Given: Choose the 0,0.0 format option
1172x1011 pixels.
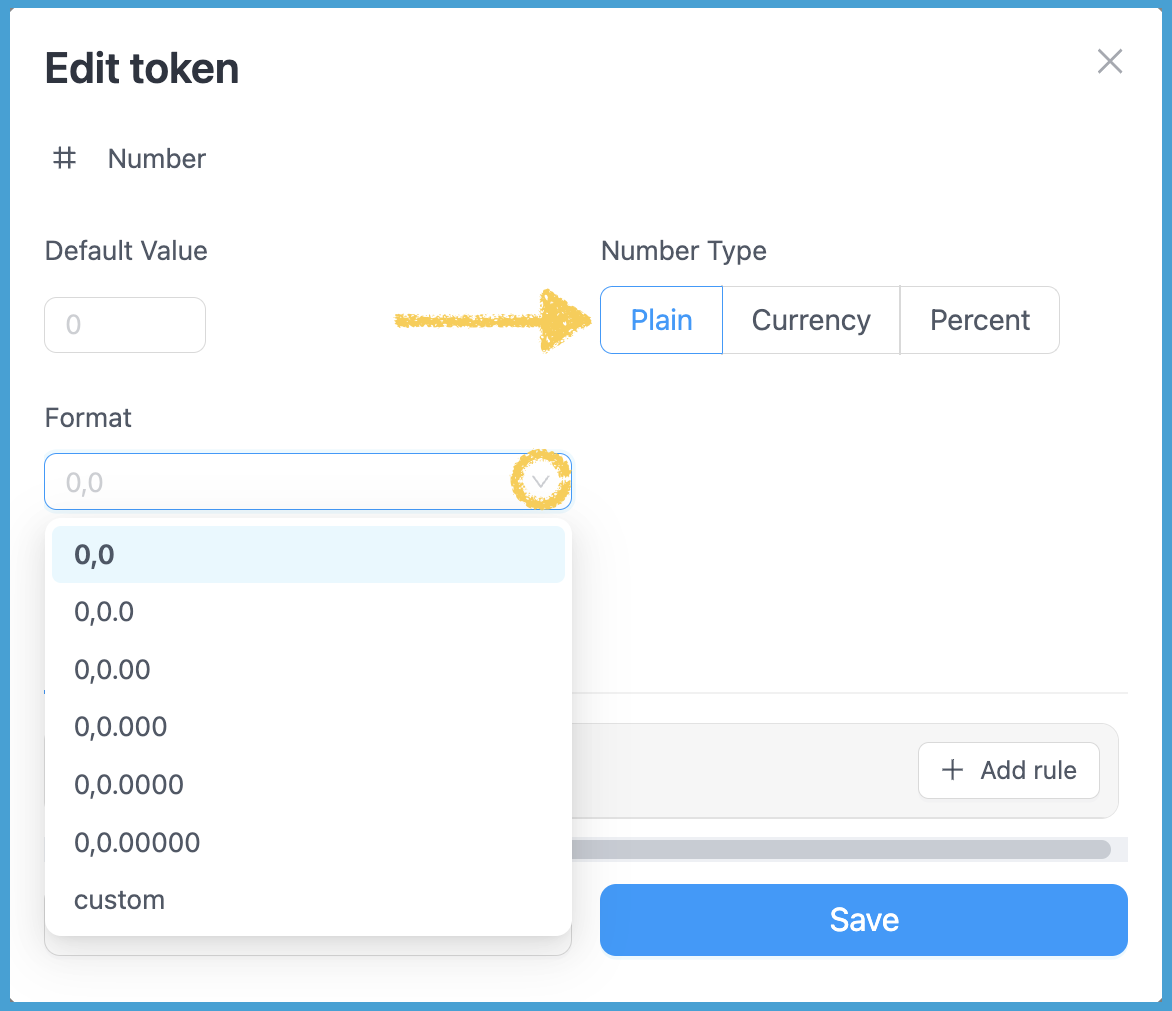Looking at the screenshot, I should (308, 612).
